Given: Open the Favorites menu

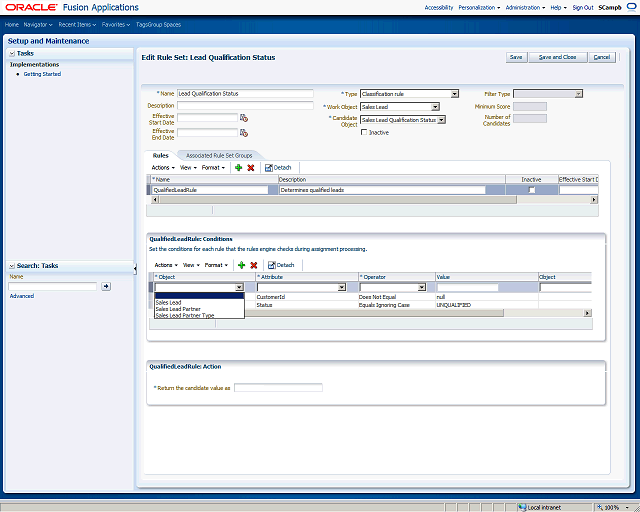Looking at the screenshot, I should [x=116, y=24].
